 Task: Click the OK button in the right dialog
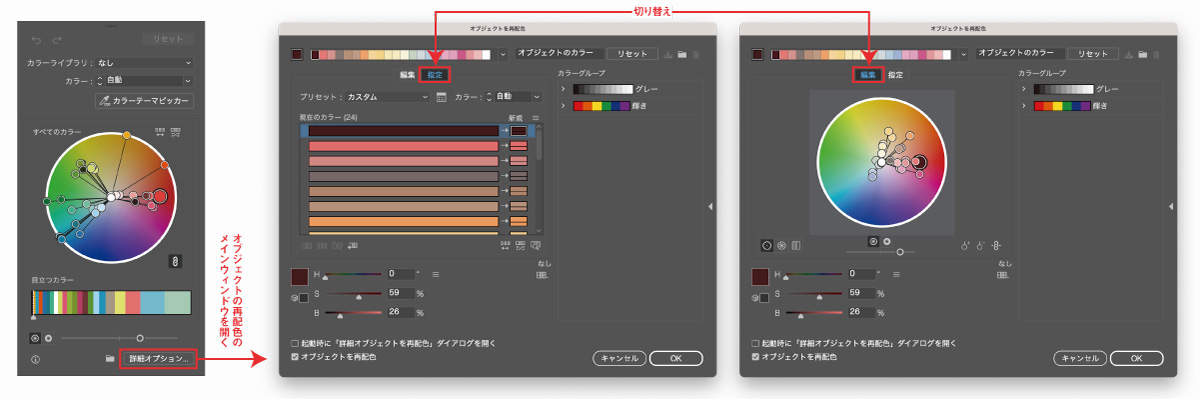1136,357
